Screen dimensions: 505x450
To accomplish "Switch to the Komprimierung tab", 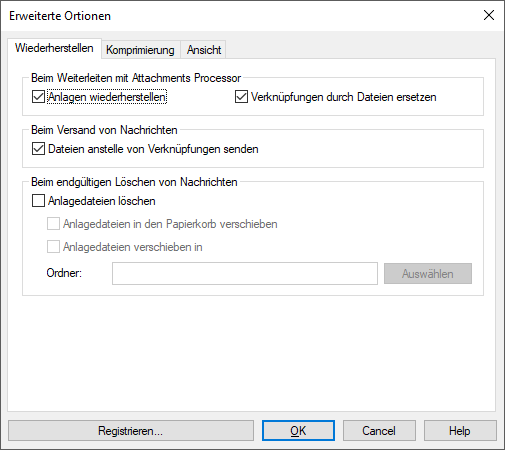I will pos(140,50).
